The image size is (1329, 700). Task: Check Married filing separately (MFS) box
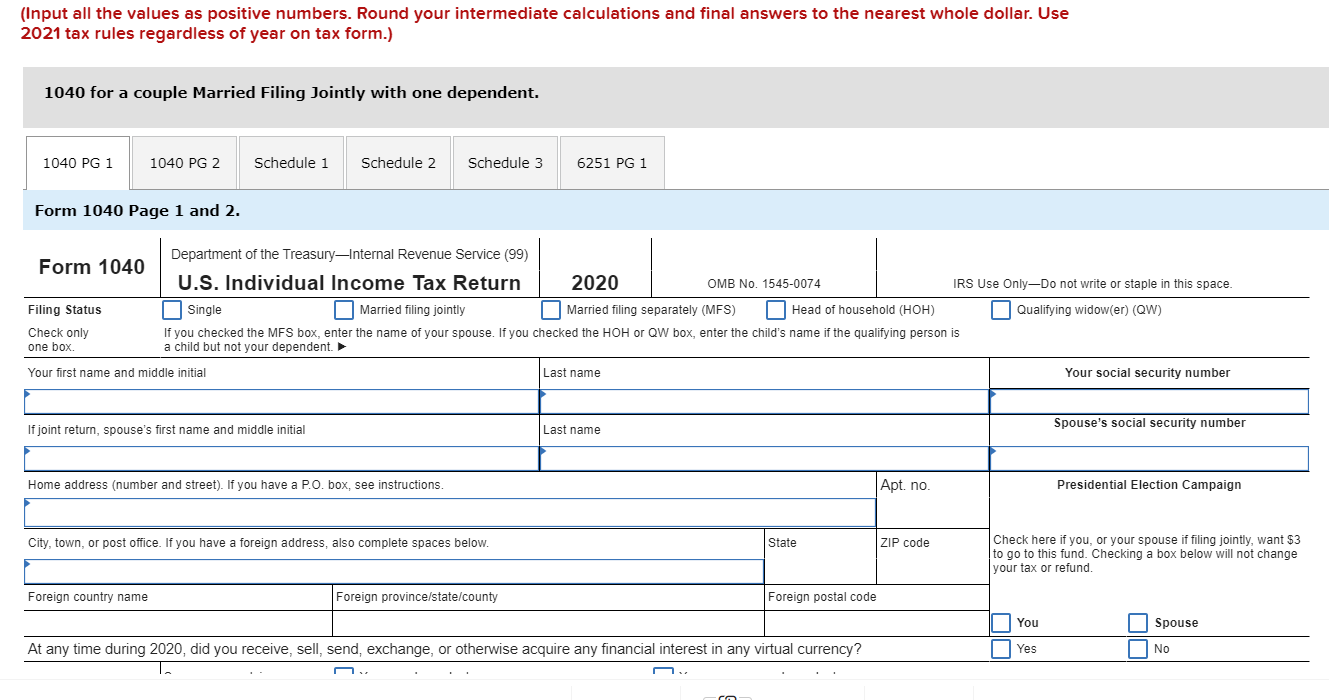[551, 310]
